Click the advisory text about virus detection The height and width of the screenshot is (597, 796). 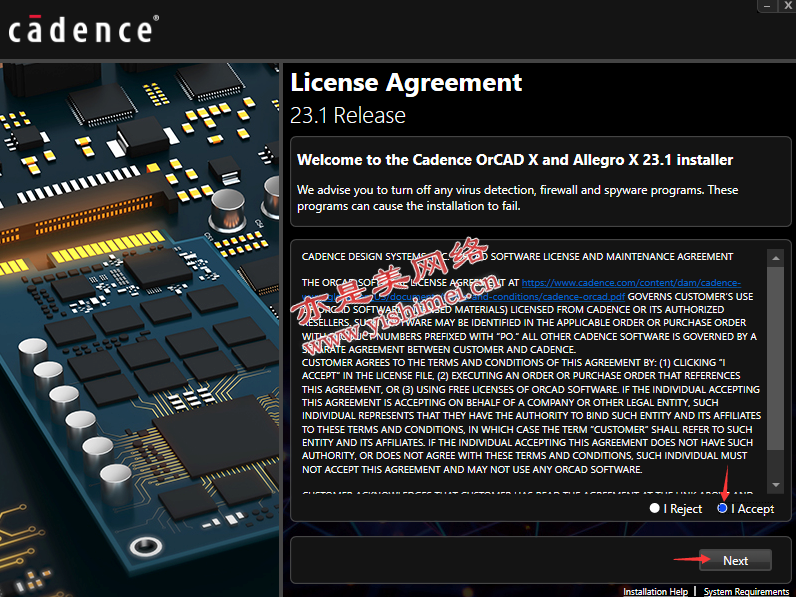tap(517, 198)
